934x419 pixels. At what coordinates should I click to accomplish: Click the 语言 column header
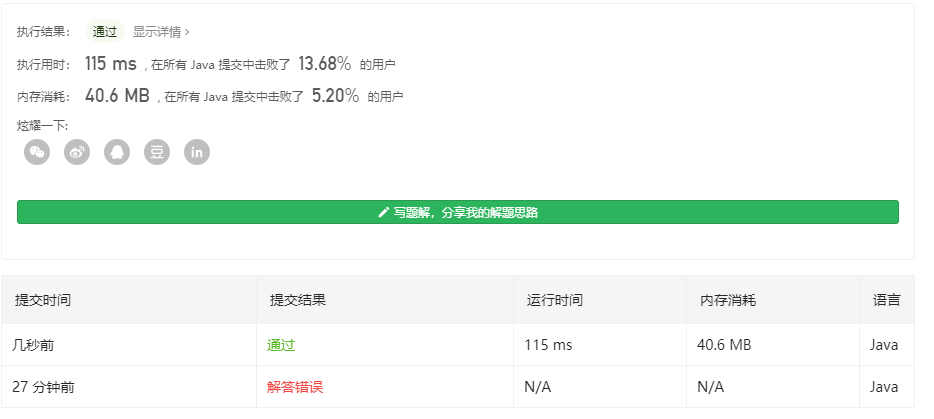[886, 300]
